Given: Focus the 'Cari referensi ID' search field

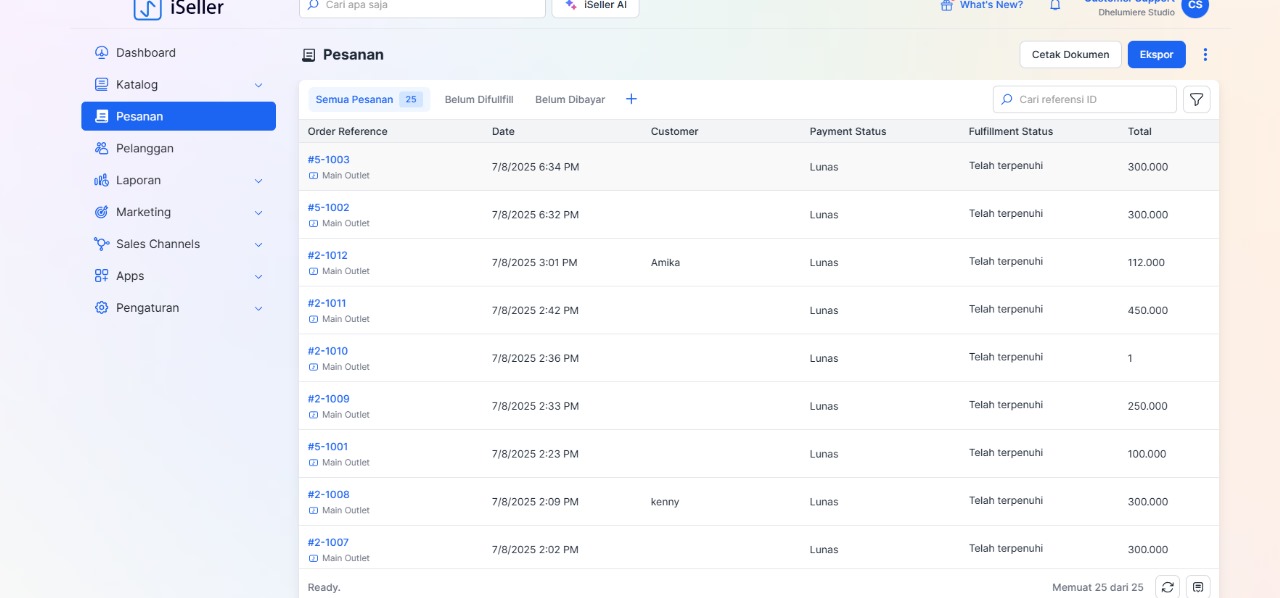Looking at the screenshot, I should (x=1084, y=99).
